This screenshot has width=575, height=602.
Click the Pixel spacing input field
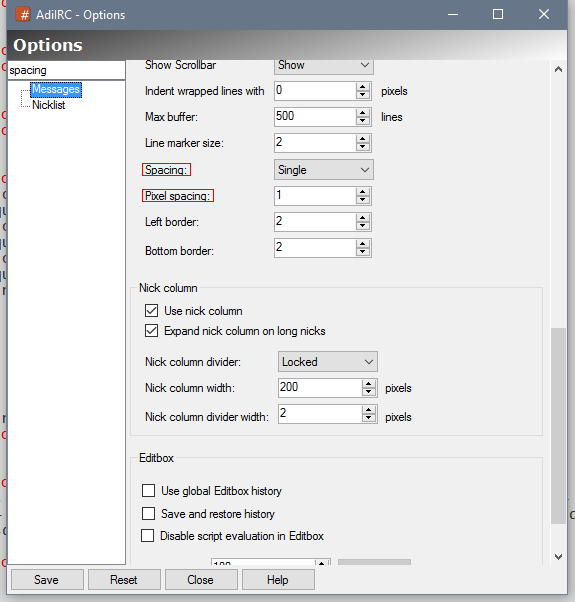tap(315, 196)
